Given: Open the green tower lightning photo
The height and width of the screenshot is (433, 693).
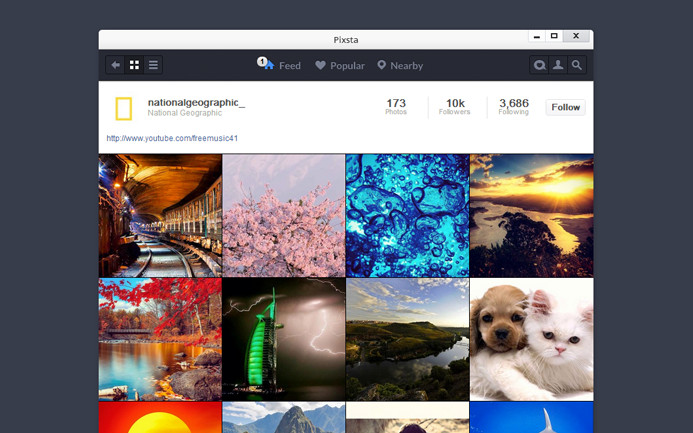Looking at the screenshot, I should click(x=284, y=339).
